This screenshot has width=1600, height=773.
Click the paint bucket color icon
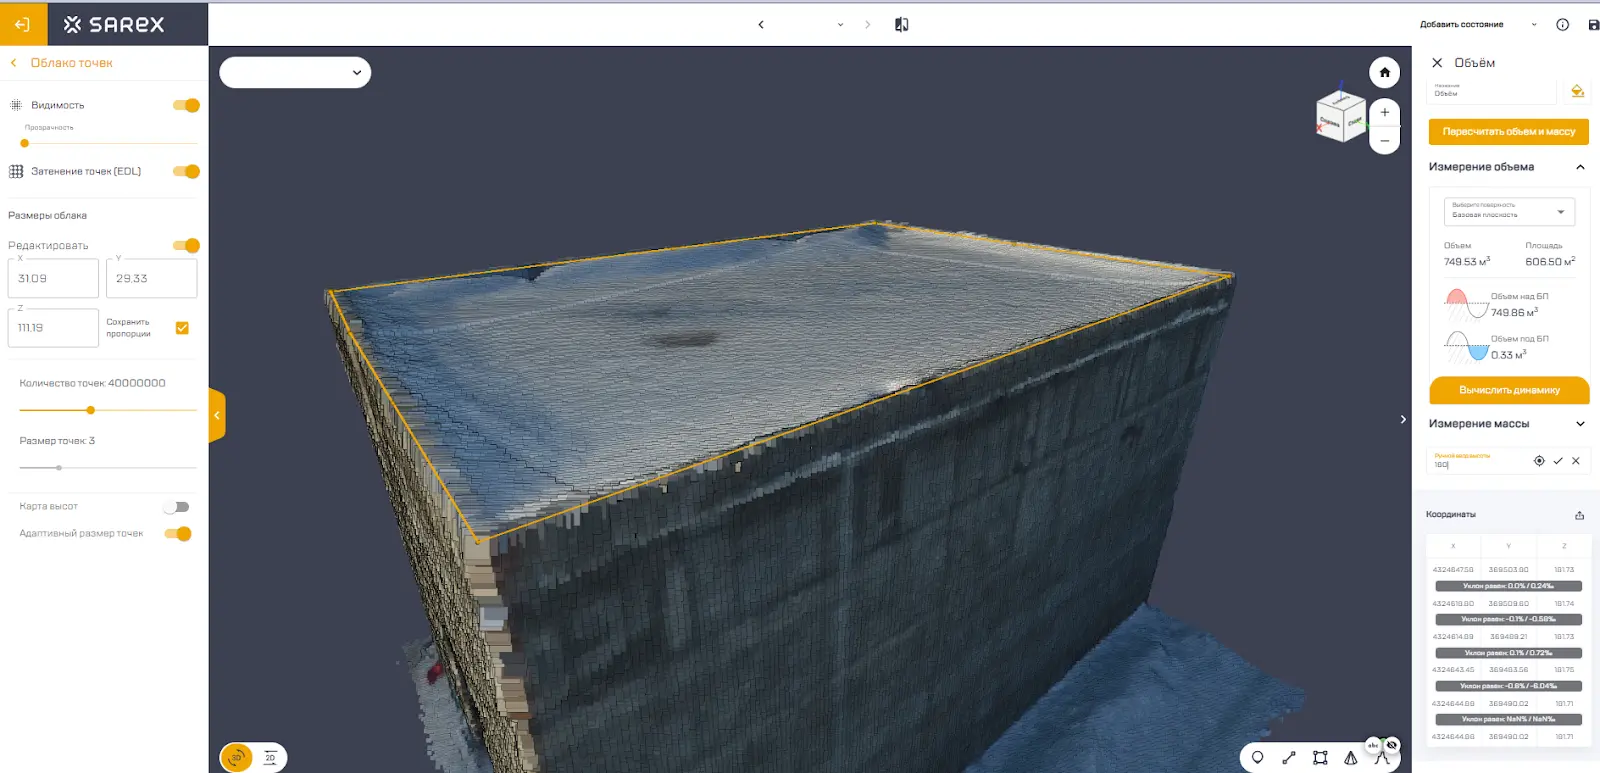click(x=1577, y=91)
